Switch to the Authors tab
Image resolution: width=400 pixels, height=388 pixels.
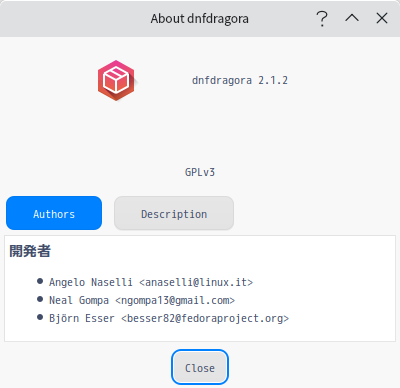[x=54, y=213]
